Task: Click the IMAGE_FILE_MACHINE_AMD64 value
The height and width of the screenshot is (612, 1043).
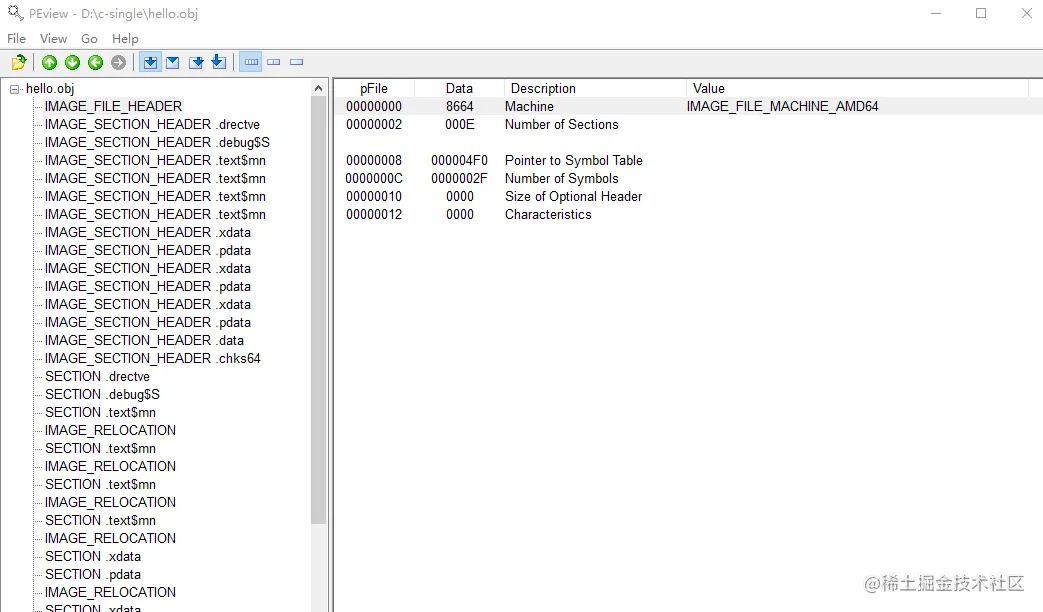Action: 782,106
